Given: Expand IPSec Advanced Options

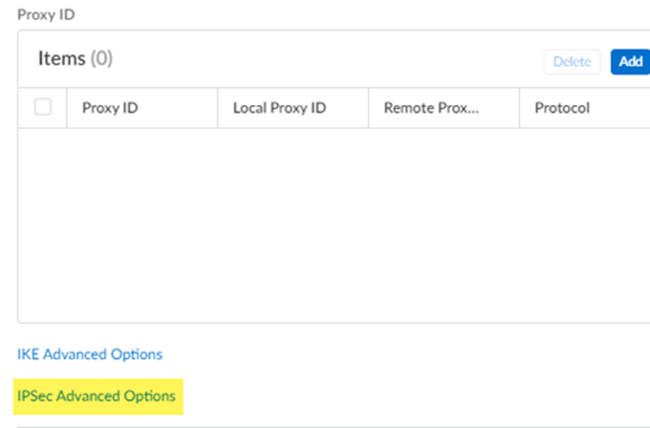Looking at the screenshot, I should click(x=96, y=396).
